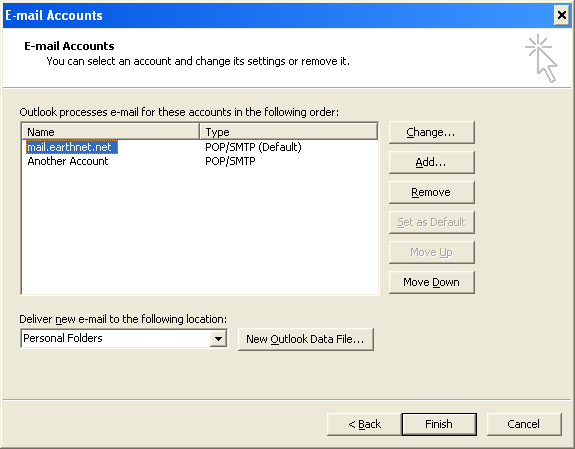Remove the selected e-mail account
Viewport: 575px width, 449px height.
(x=432, y=192)
